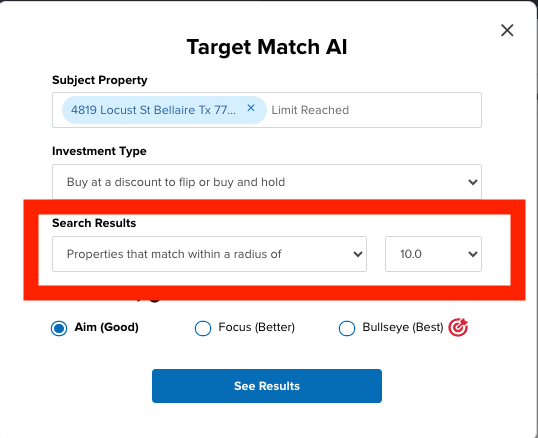Click the Investment Type label
538x438 pixels.
99,151
